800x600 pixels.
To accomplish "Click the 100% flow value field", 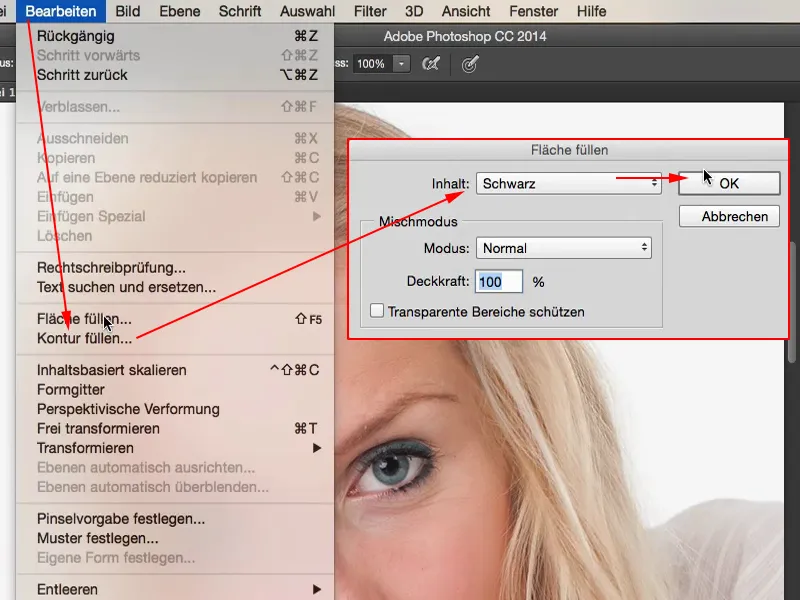I will [372, 64].
